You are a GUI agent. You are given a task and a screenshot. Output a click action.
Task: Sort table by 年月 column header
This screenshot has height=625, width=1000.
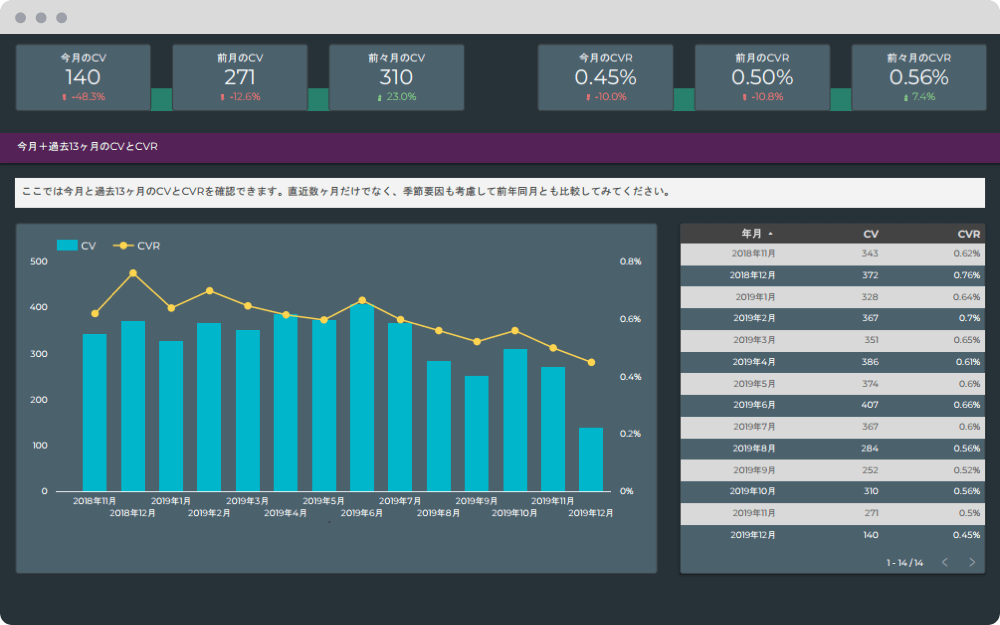750,234
